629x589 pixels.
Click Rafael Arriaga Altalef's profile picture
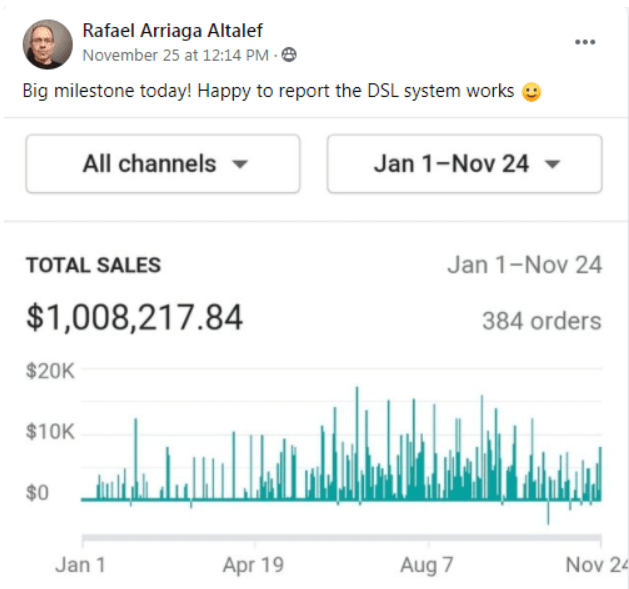coord(47,44)
